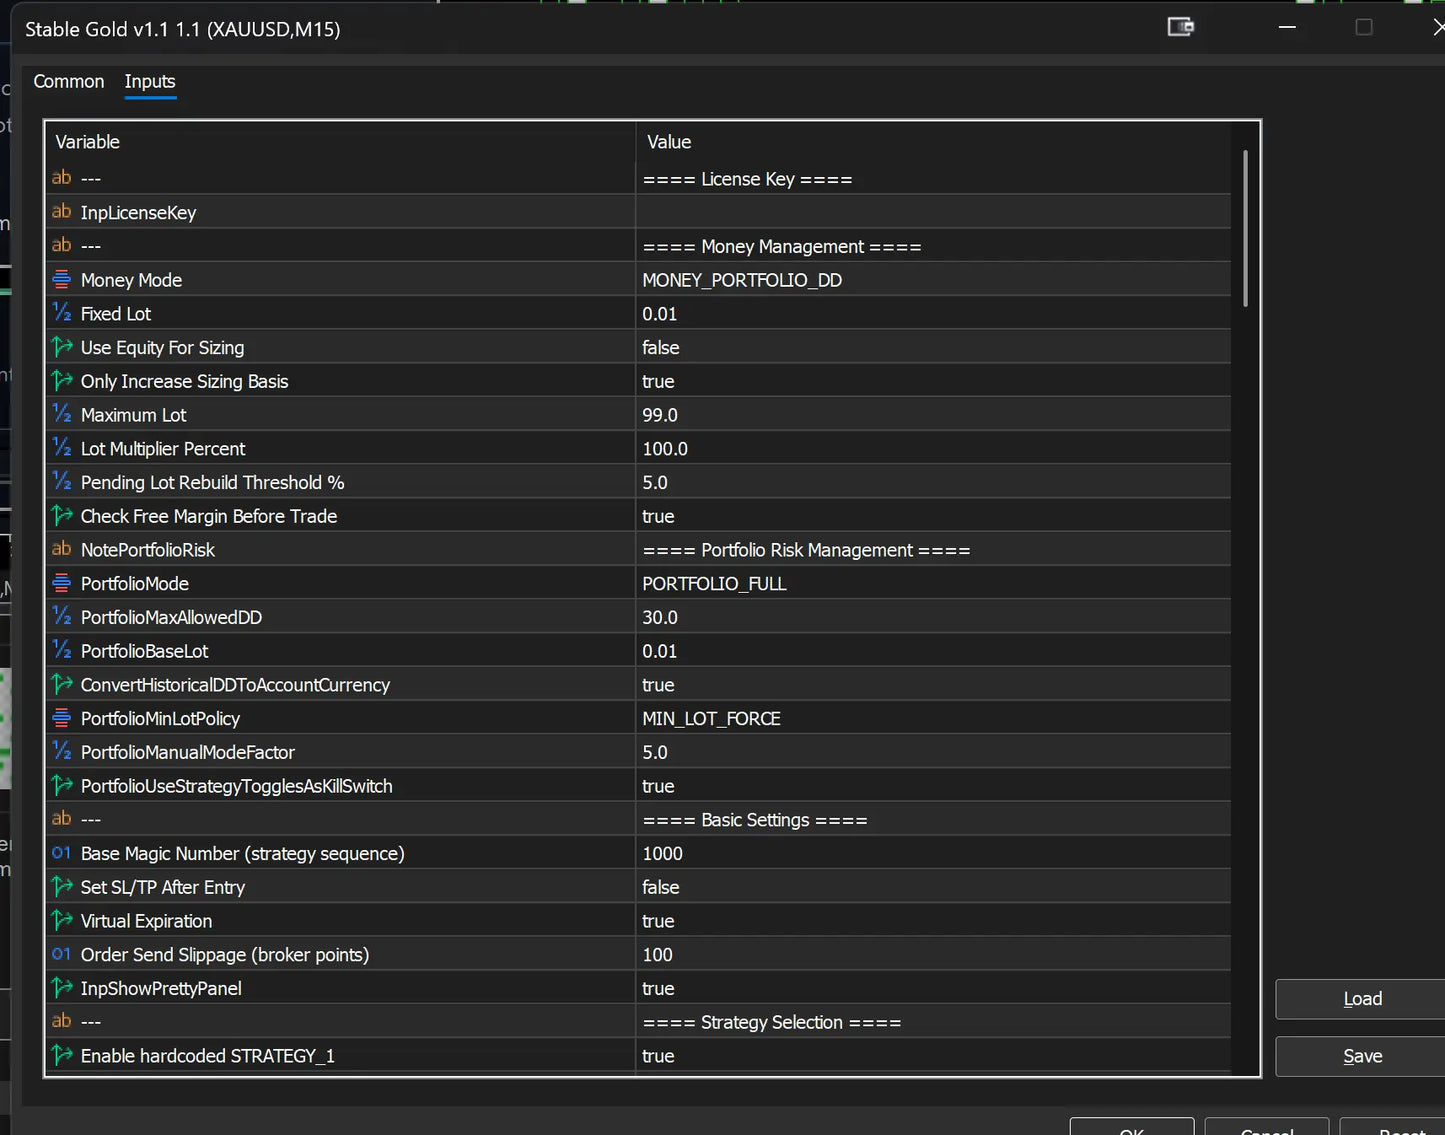
Task: Open the MIN_LOT_FORCE policy dropdown
Action: pos(933,718)
